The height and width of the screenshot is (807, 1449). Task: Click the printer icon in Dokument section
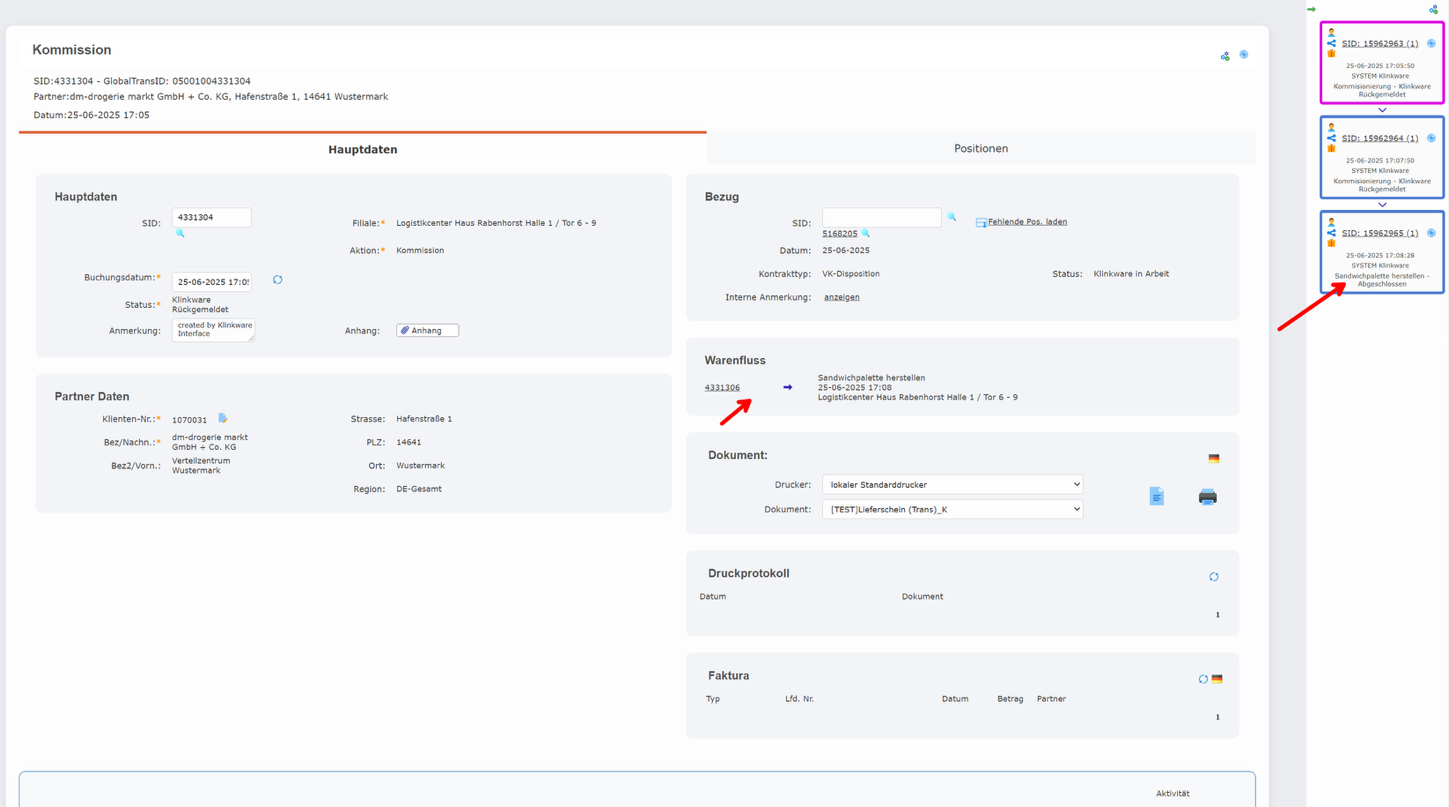click(1207, 497)
